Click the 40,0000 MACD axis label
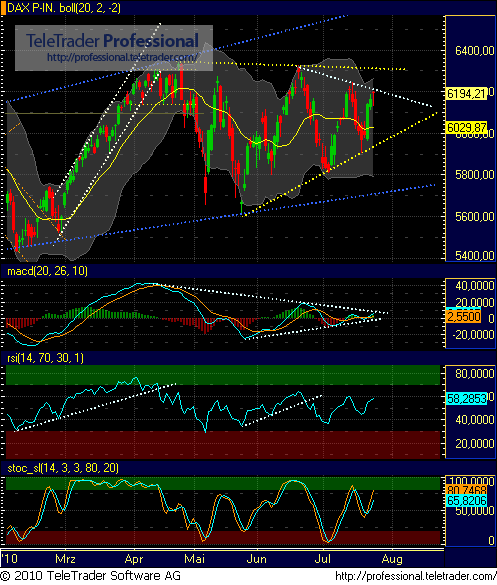 [x=475, y=286]
